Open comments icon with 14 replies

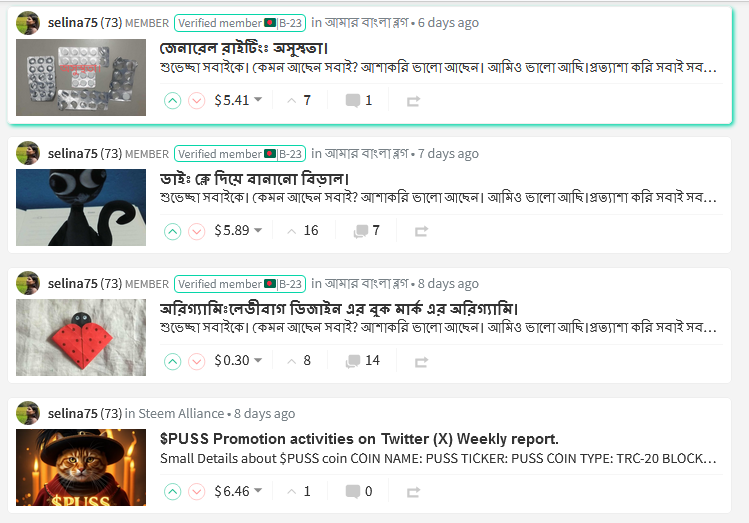353,361
